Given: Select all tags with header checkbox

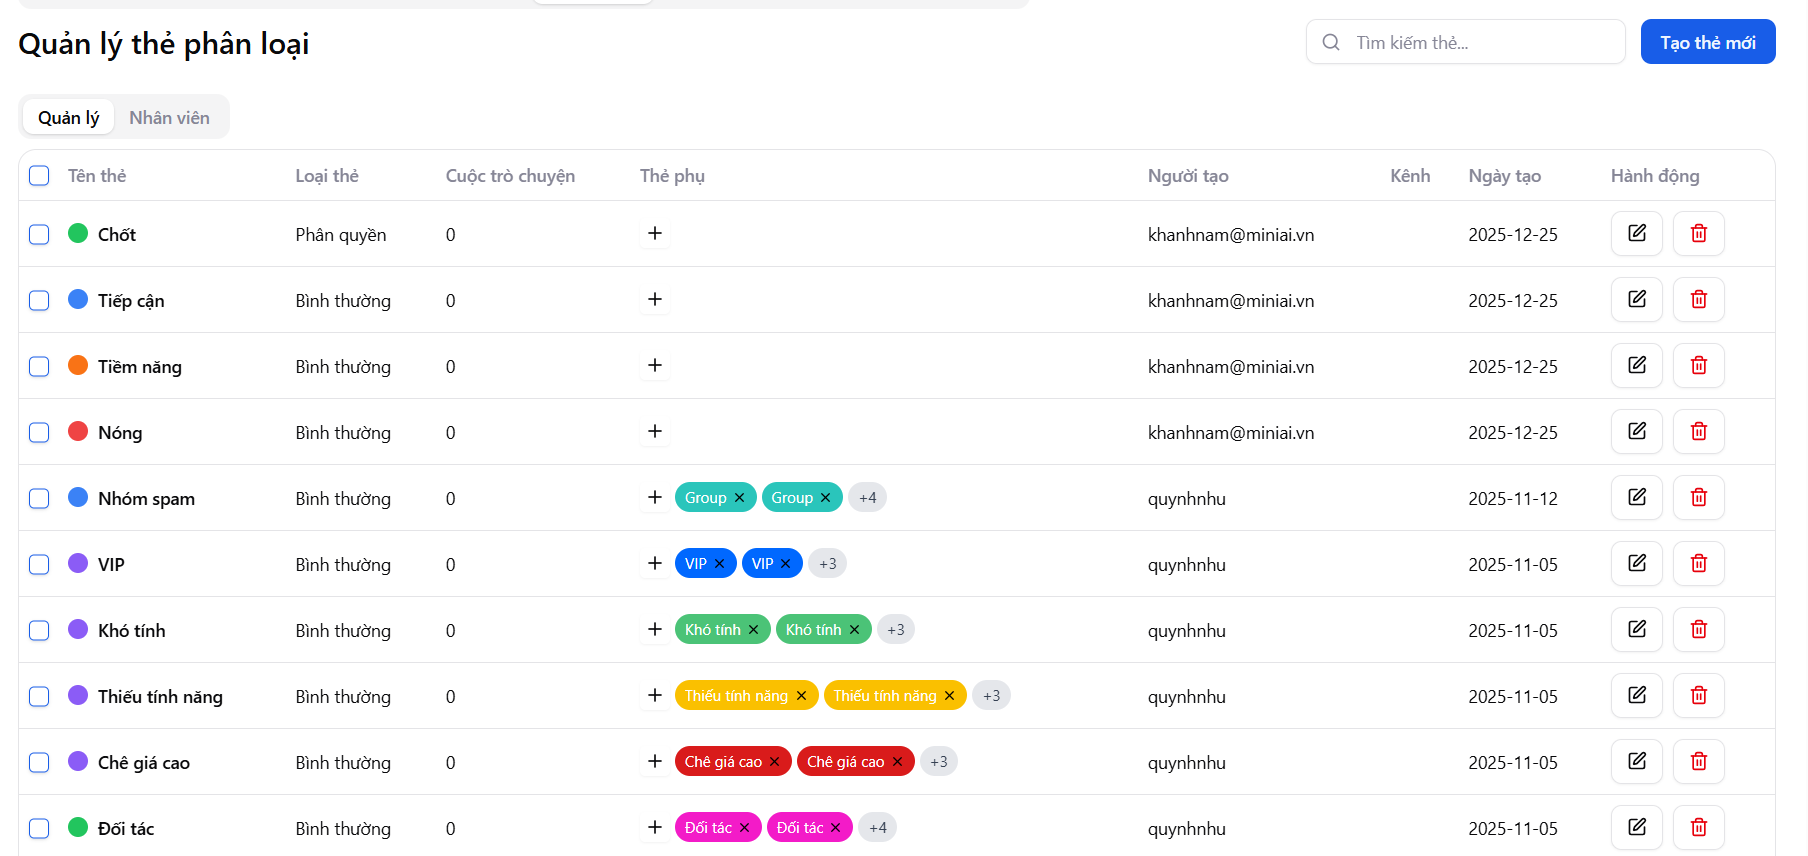Looking at the screenshot, I should (x=39, y=176).
